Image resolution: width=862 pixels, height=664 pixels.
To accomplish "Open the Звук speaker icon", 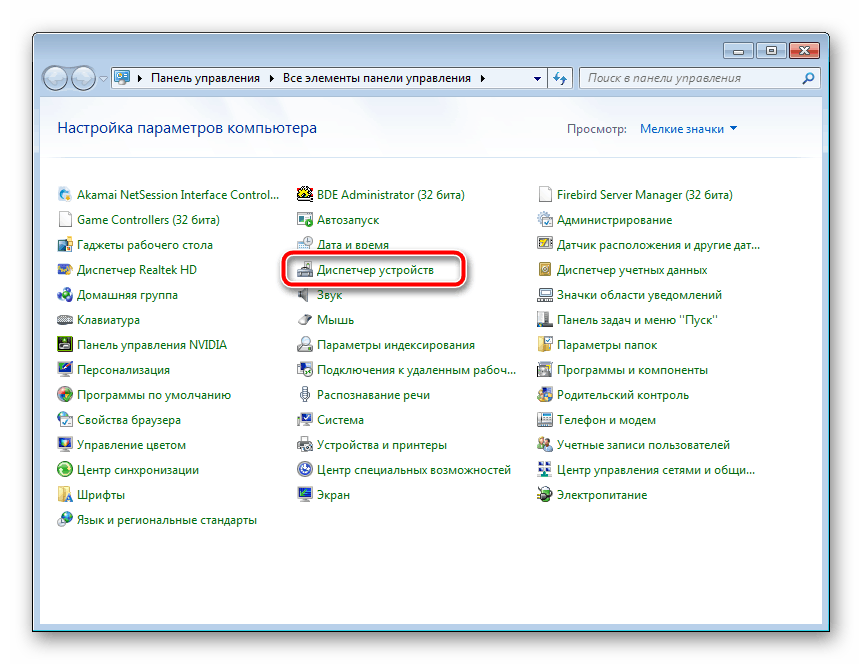I will [x=305, y=295].
